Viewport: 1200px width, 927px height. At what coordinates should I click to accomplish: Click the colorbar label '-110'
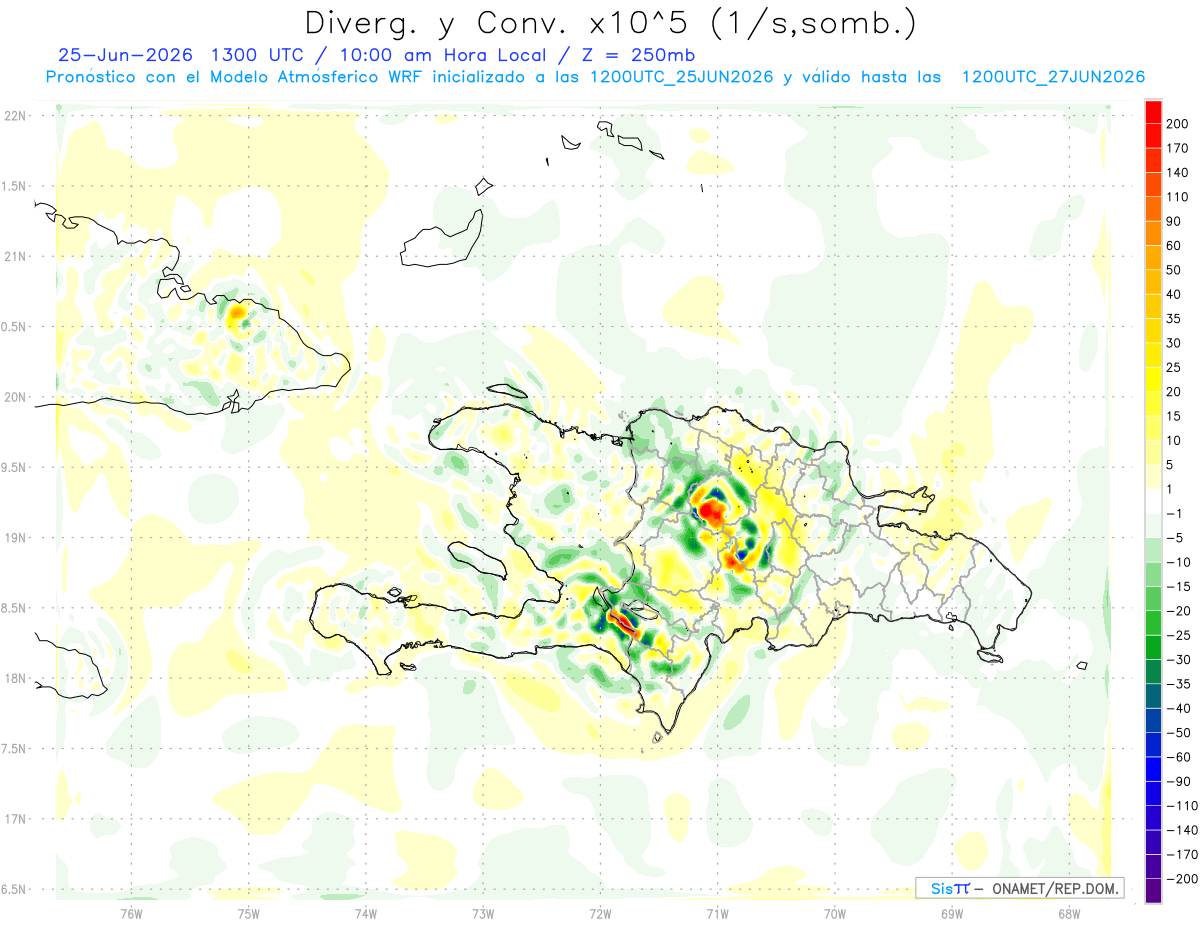[1181, 805]
